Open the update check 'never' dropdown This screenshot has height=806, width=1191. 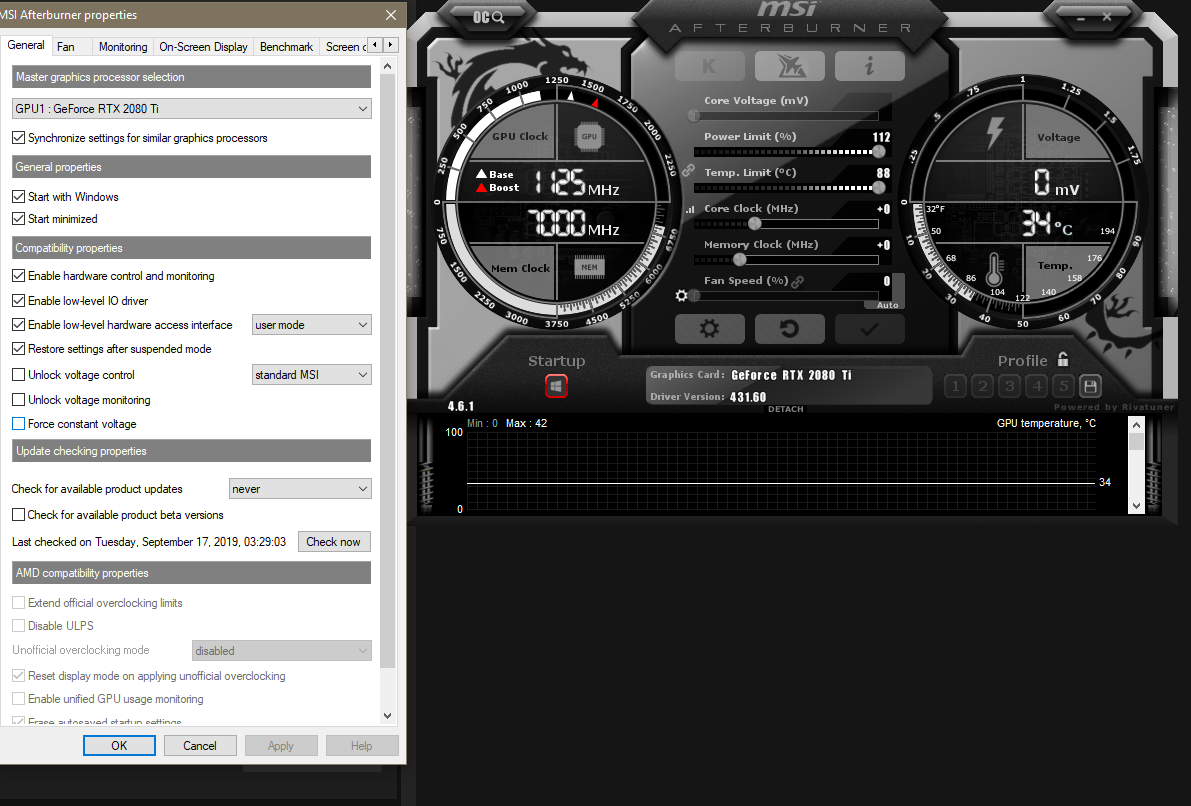click(300, 488)
